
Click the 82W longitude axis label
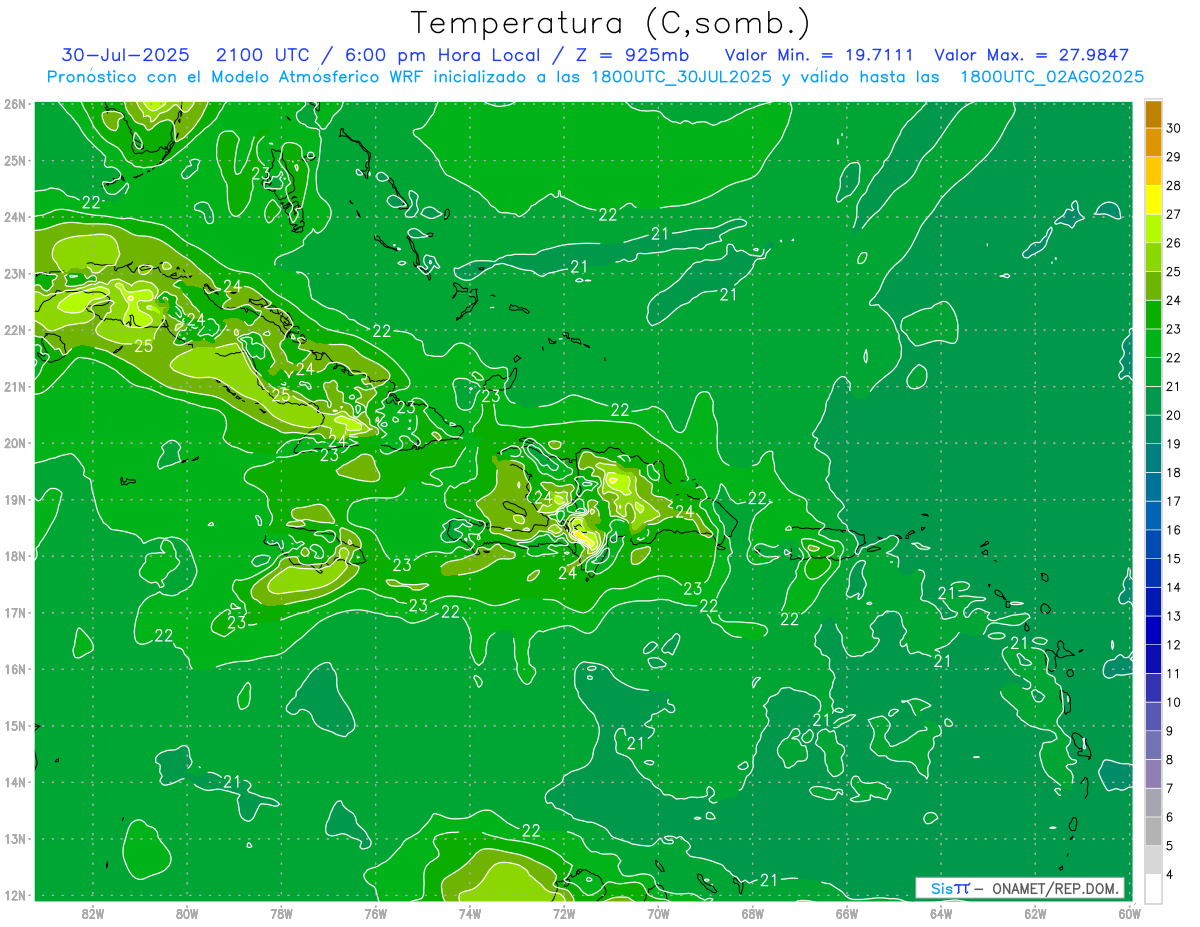tap(92, 913)
